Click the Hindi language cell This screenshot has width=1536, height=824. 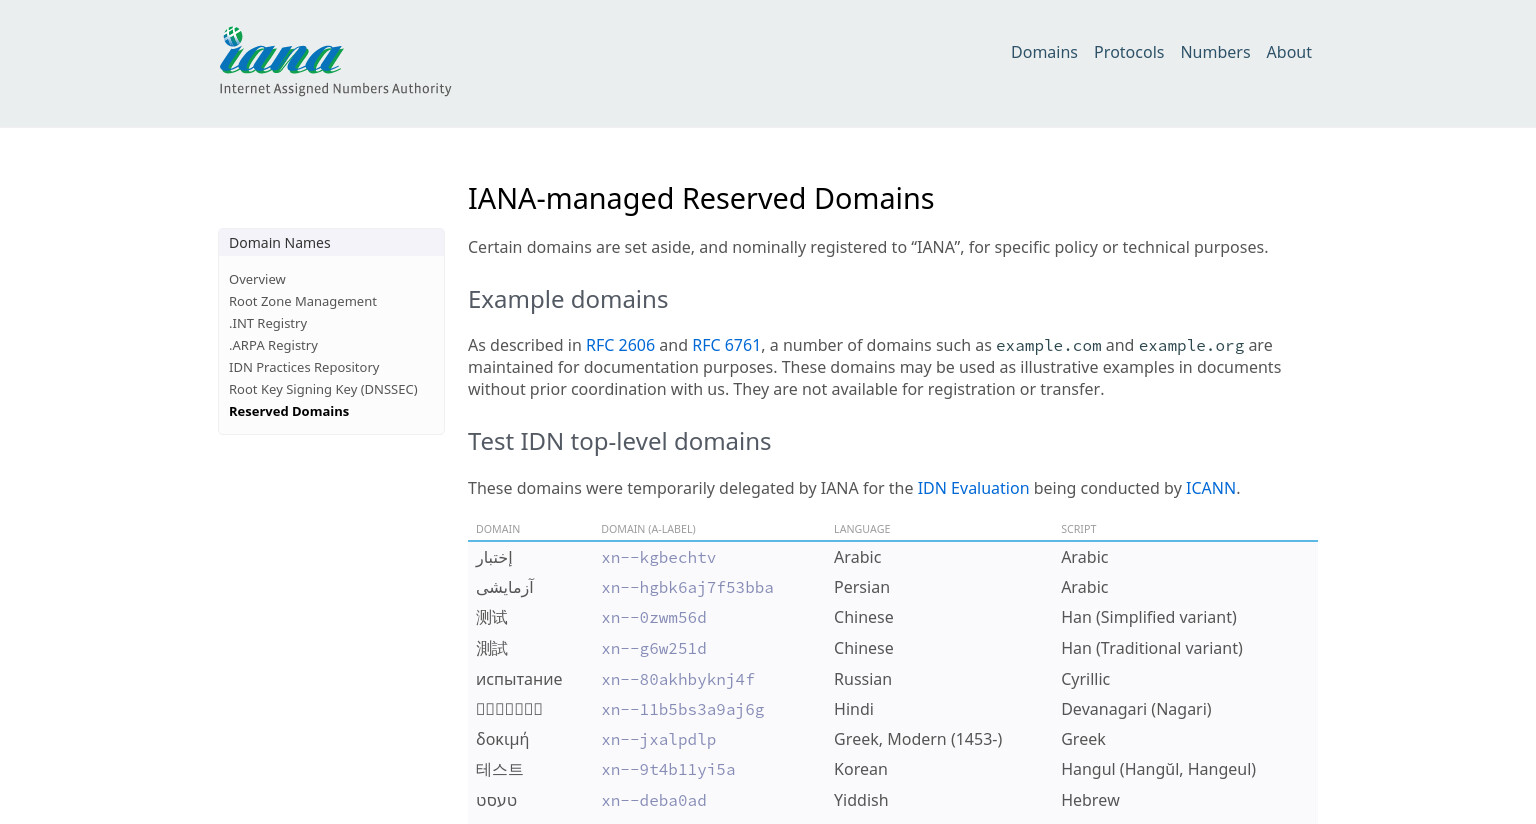[854, 709]
